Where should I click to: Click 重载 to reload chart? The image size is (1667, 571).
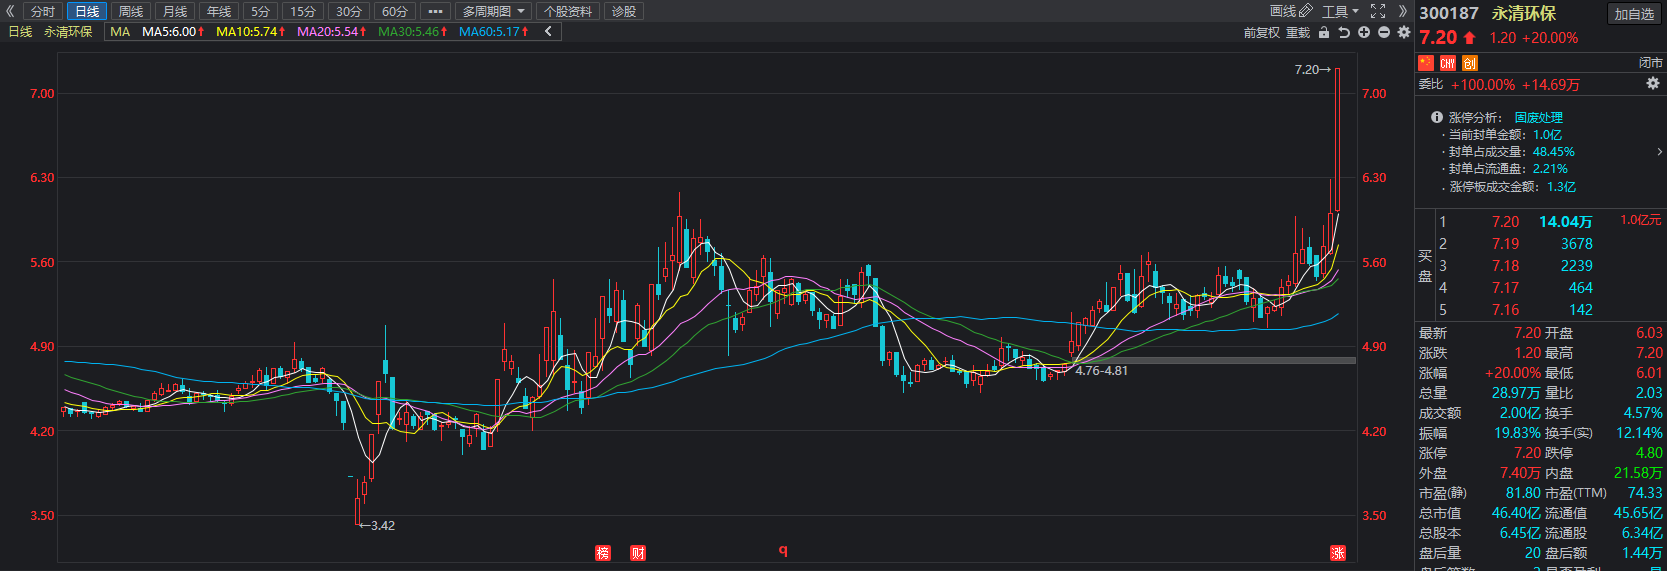click(x=1298, y=32)
